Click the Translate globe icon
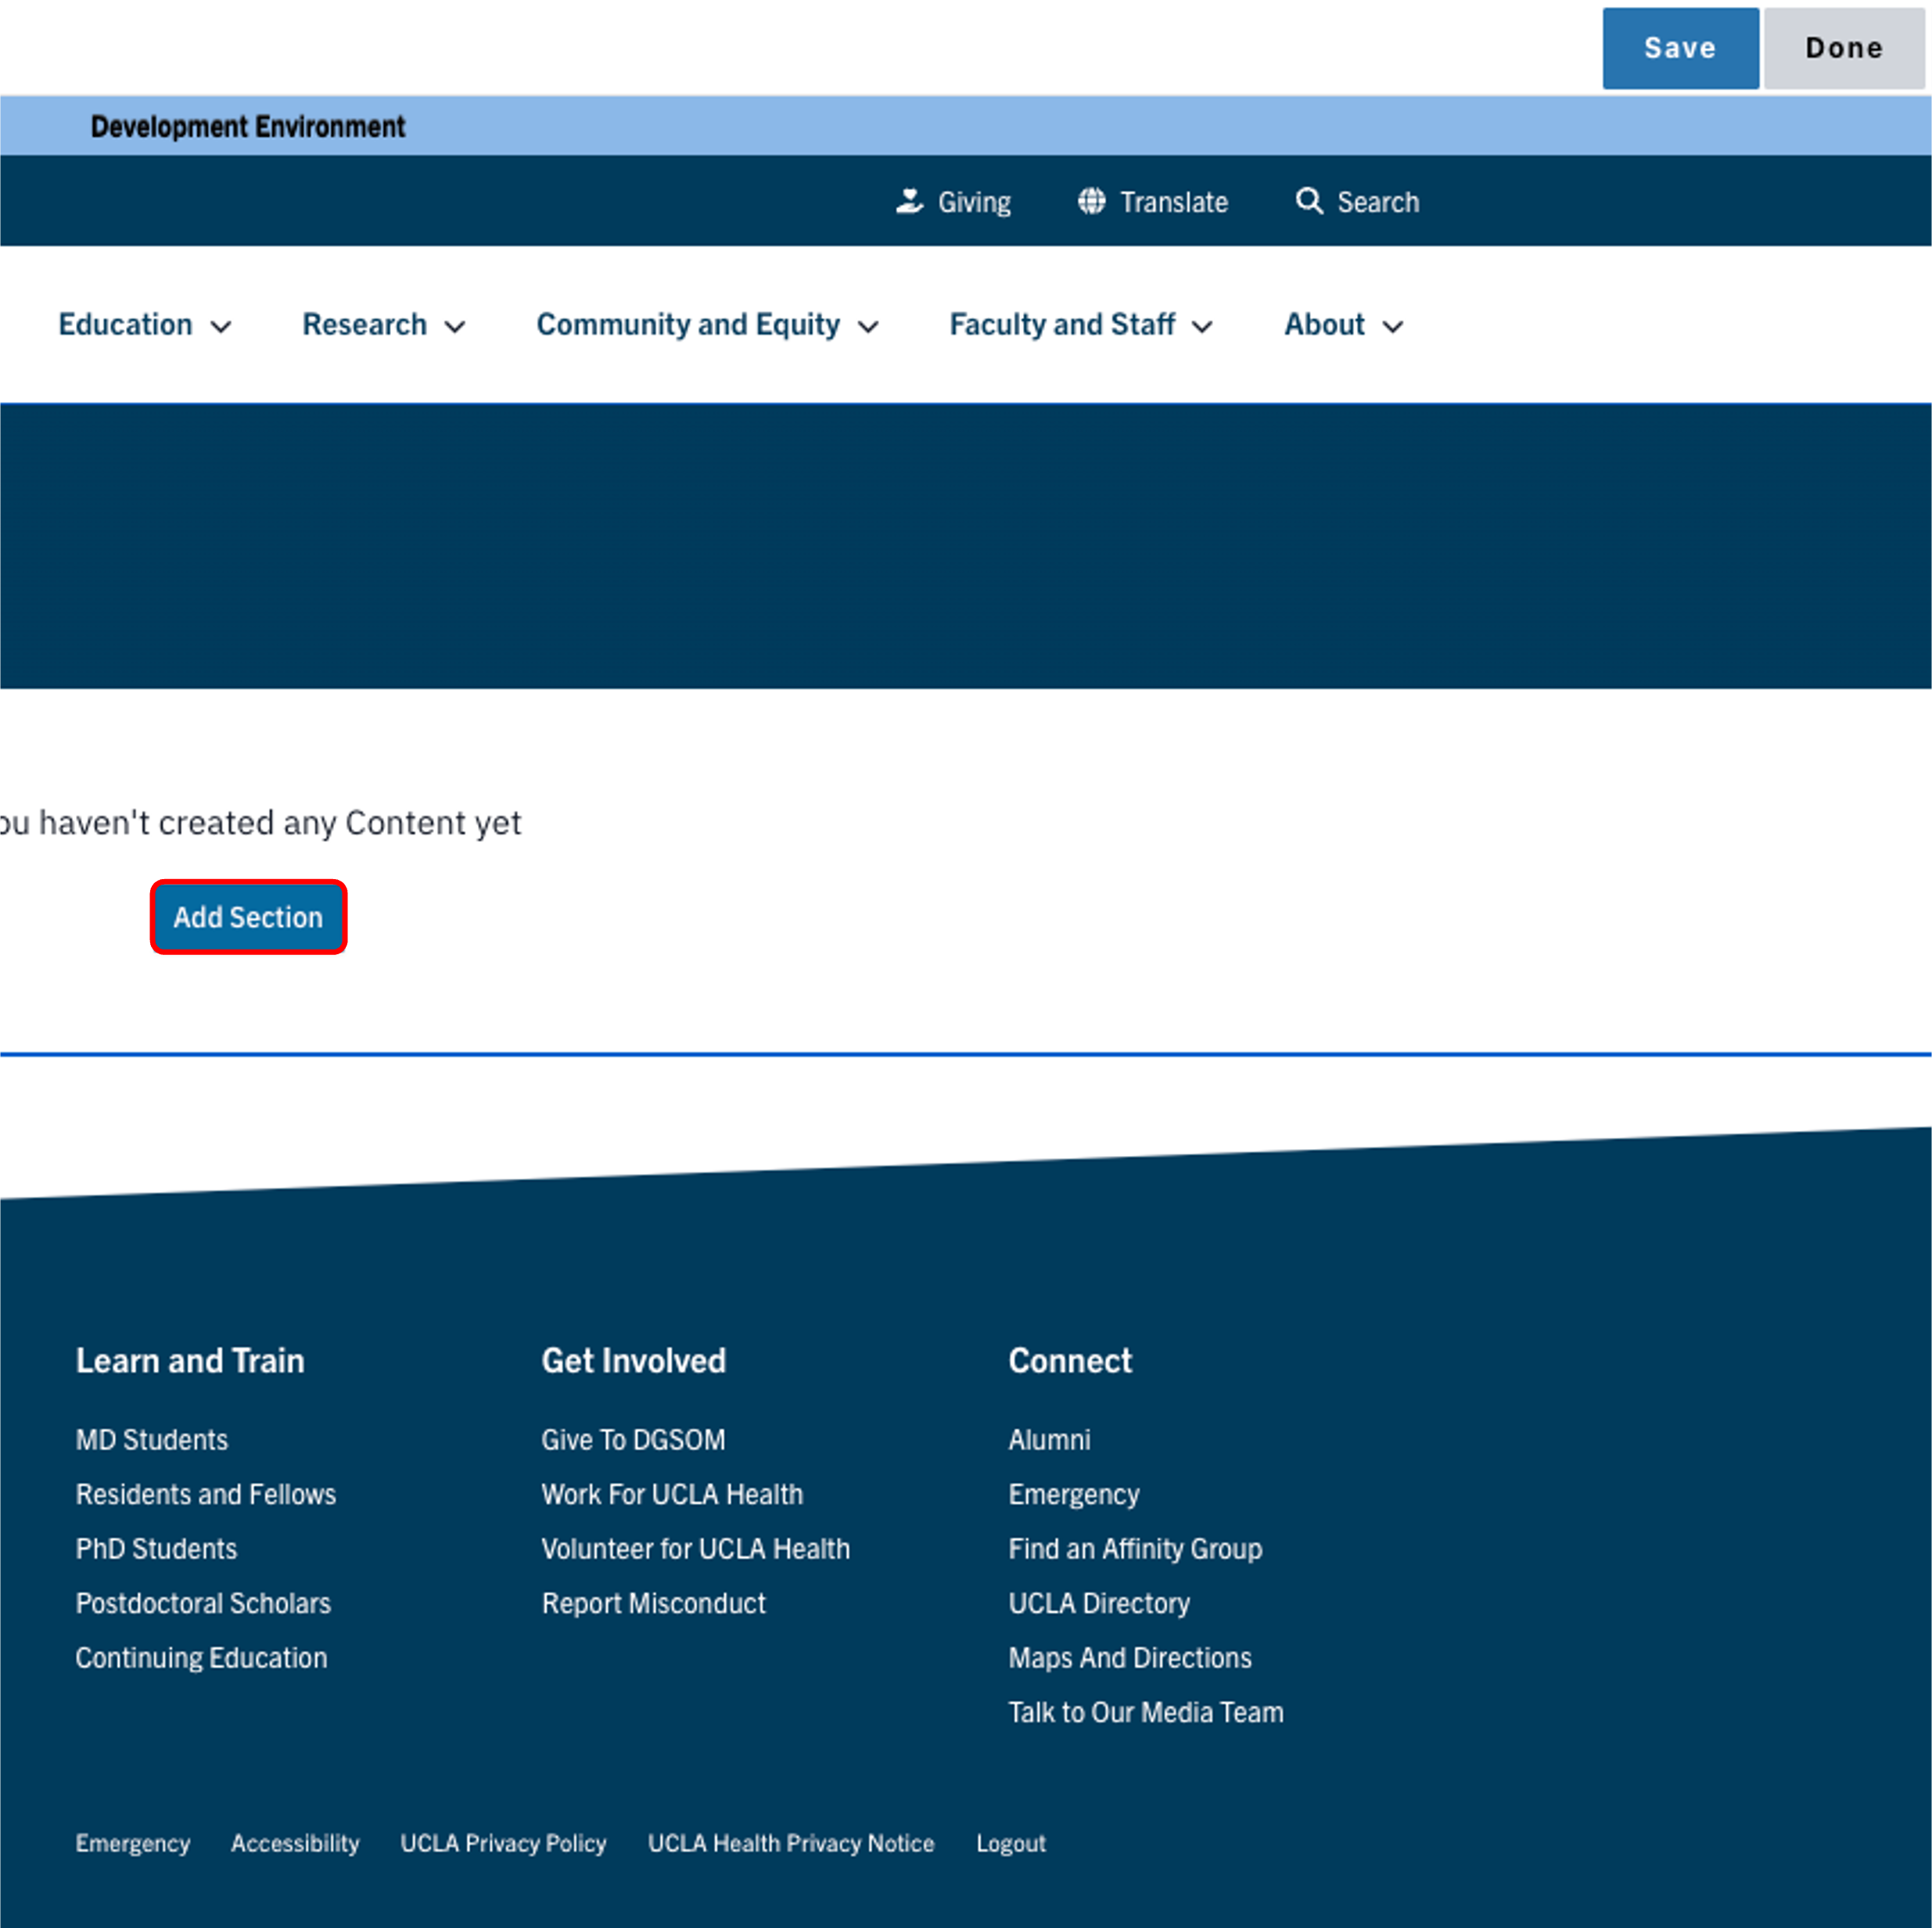The width and height of the screenshot is (1932, 1928). tap(1091, 201)
